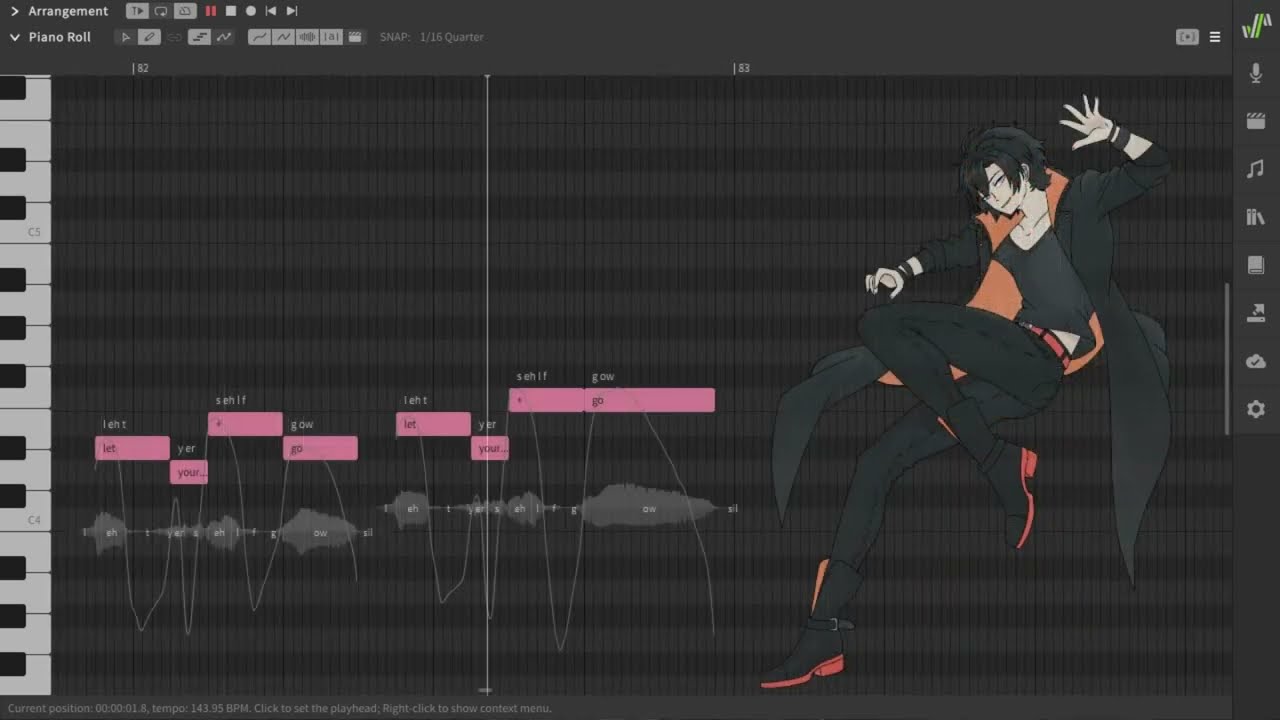
Task: Toggle the metronome button
Action: (x=185, y=11)
